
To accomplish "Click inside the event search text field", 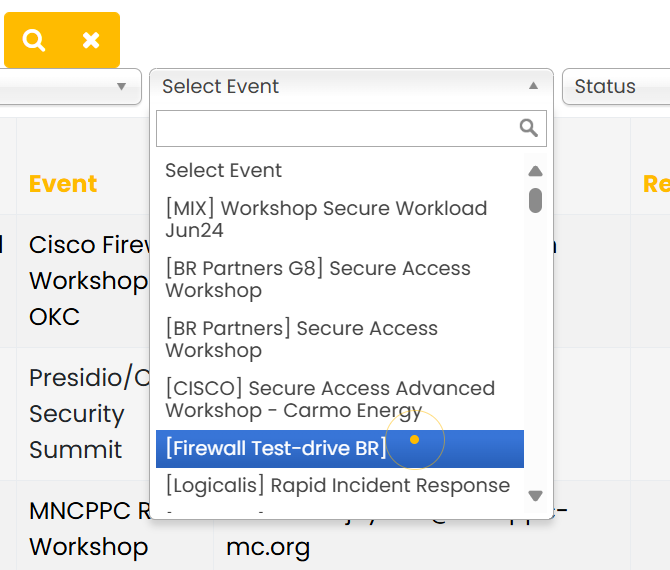I will 335,128.
